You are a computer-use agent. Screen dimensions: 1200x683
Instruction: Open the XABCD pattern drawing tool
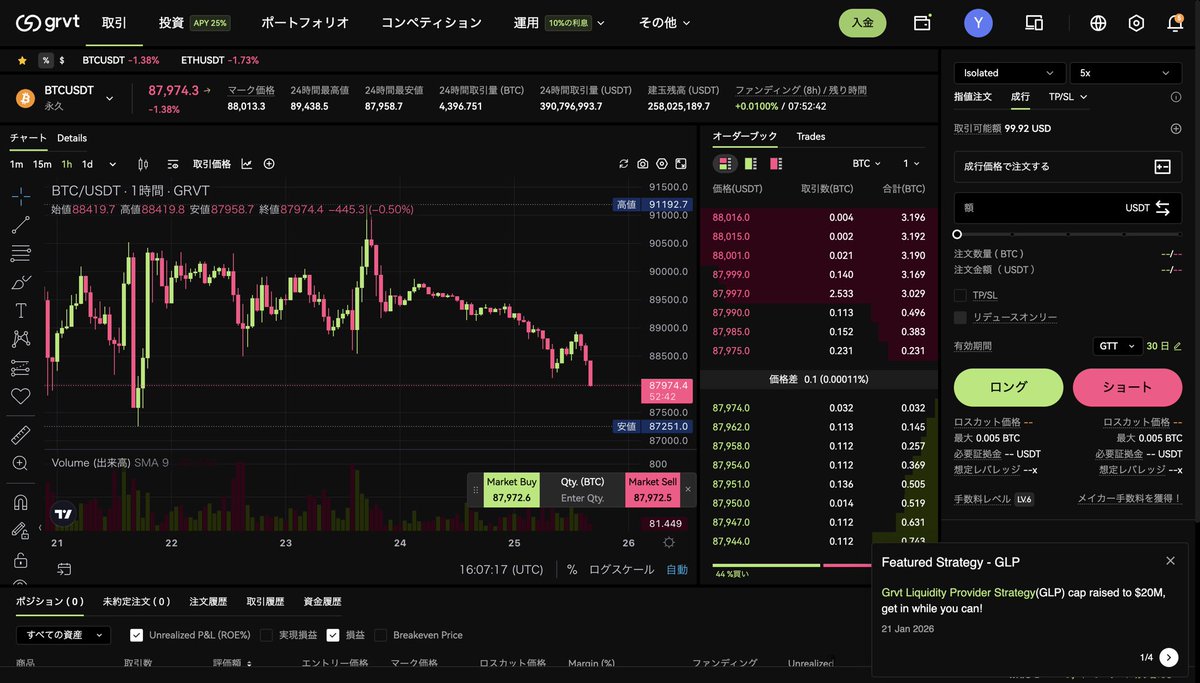pos(20,338)
